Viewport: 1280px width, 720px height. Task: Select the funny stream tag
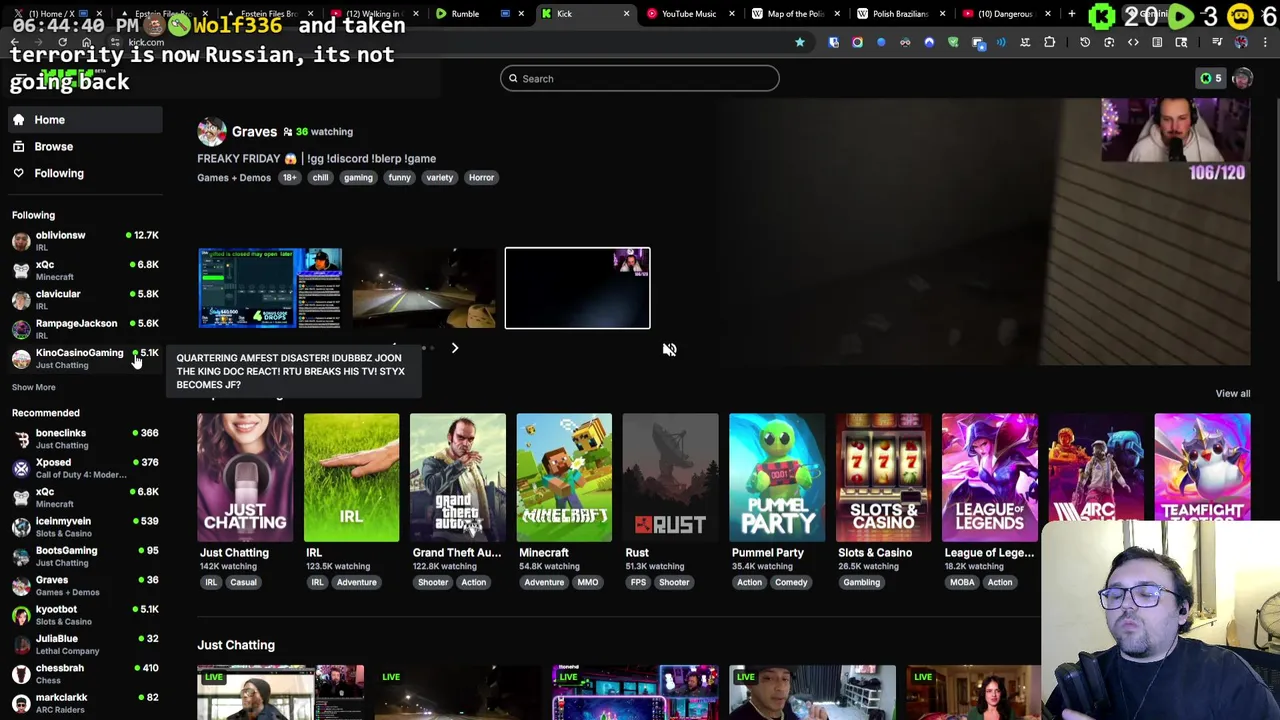(x=399, y=178)
